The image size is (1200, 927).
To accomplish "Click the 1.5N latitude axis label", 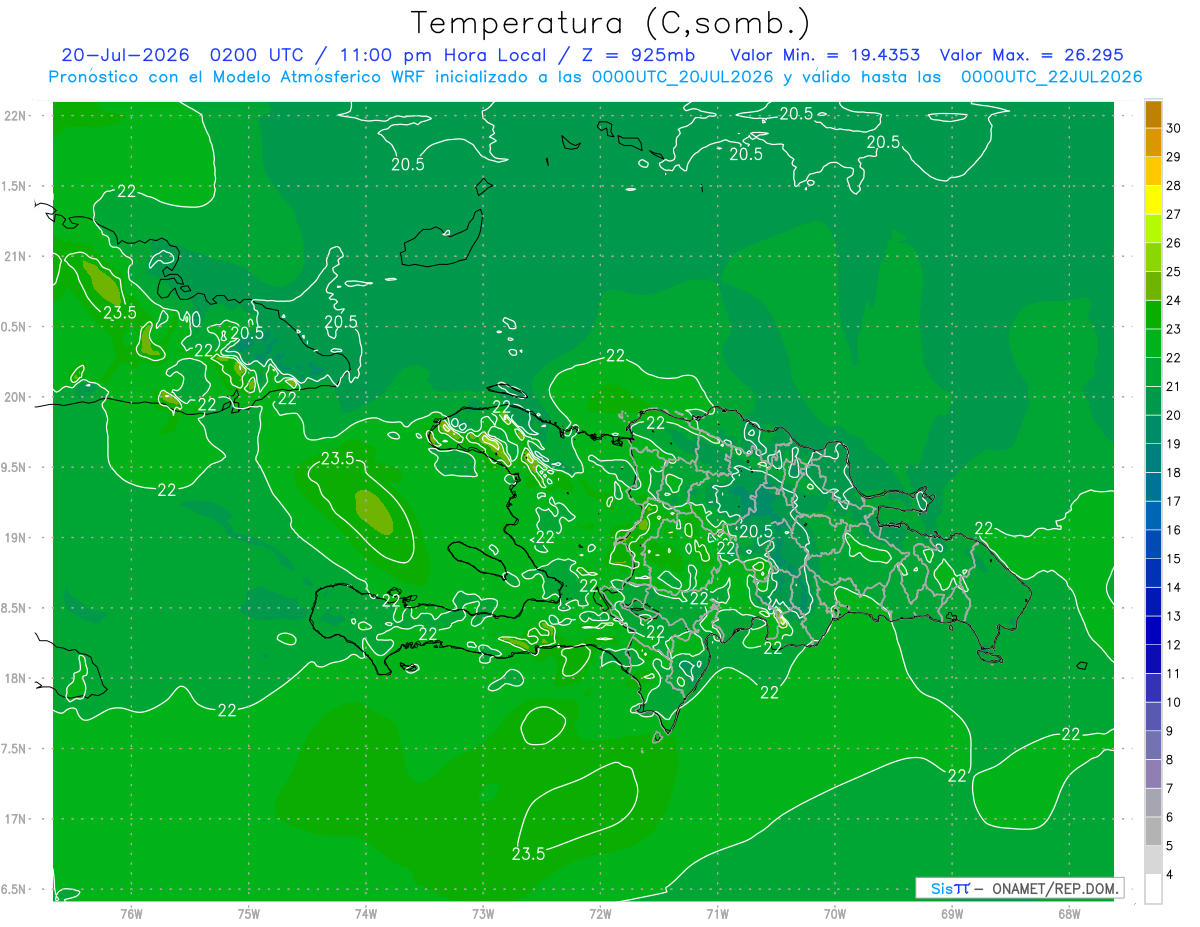I will 15,186.
